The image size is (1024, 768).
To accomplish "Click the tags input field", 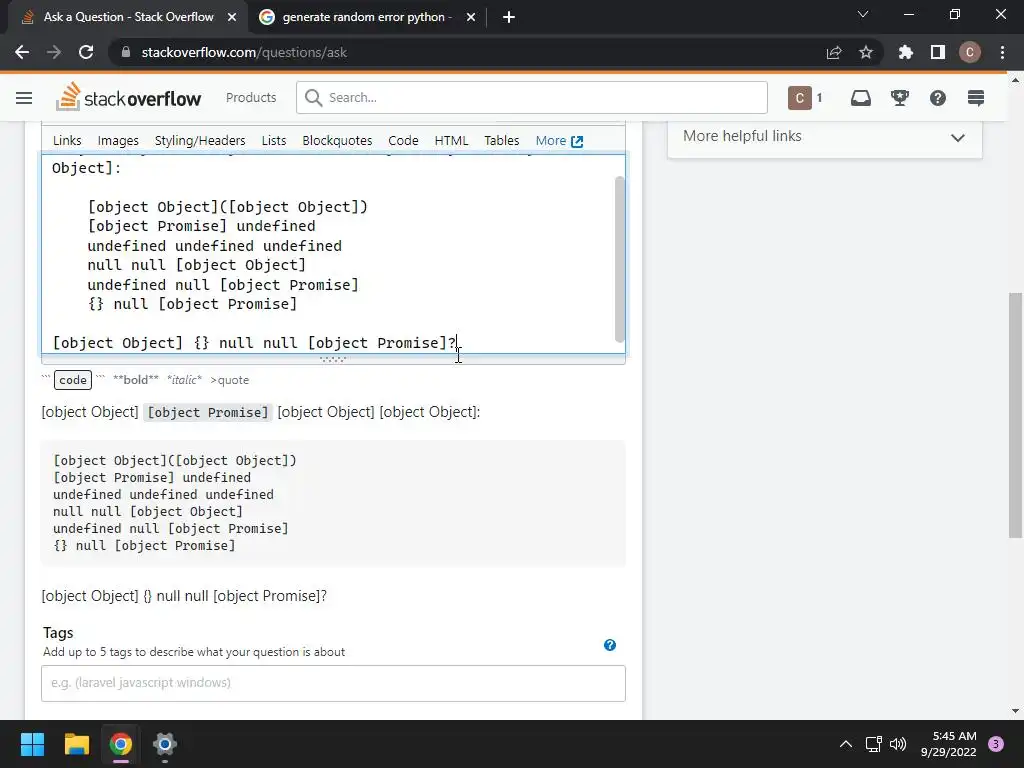I will [x=333, y=683].
